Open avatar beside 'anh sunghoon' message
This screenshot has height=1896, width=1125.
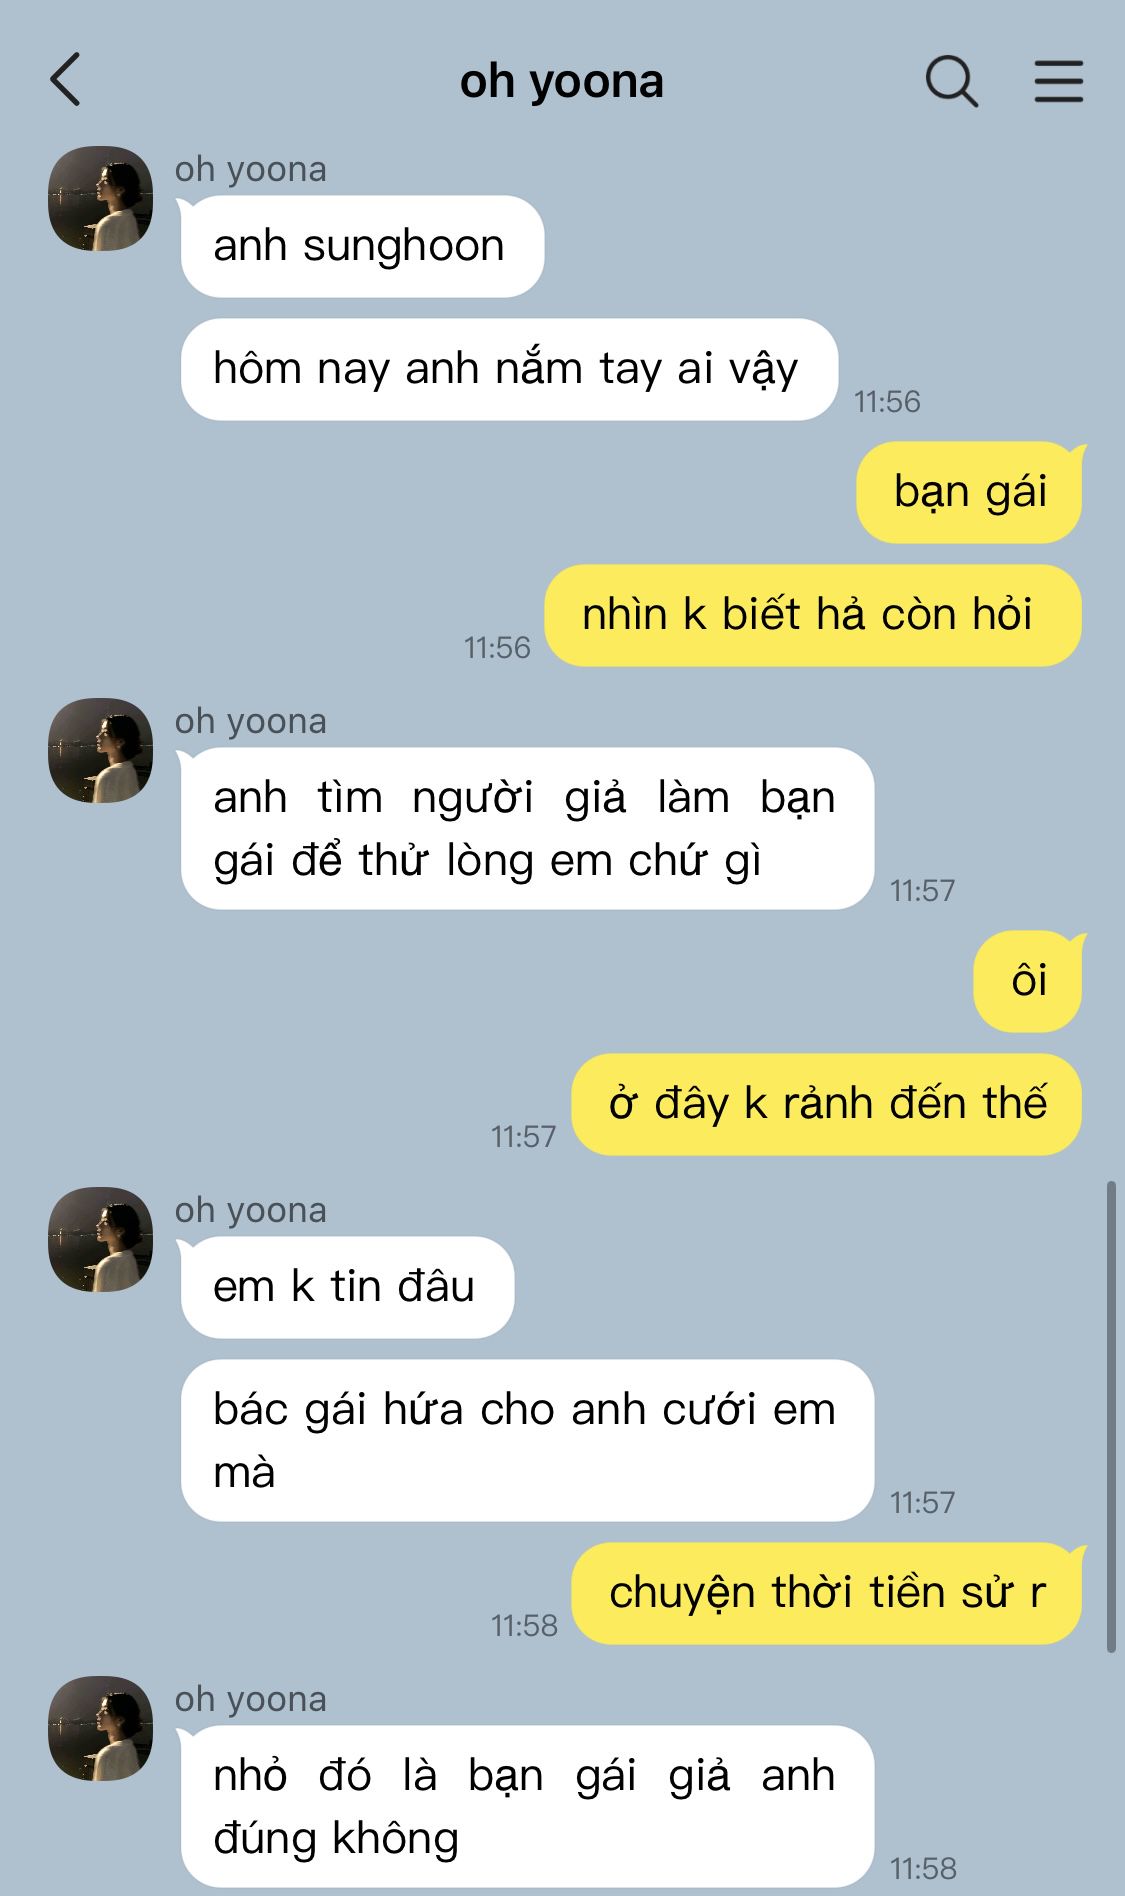tap(100, 198)
